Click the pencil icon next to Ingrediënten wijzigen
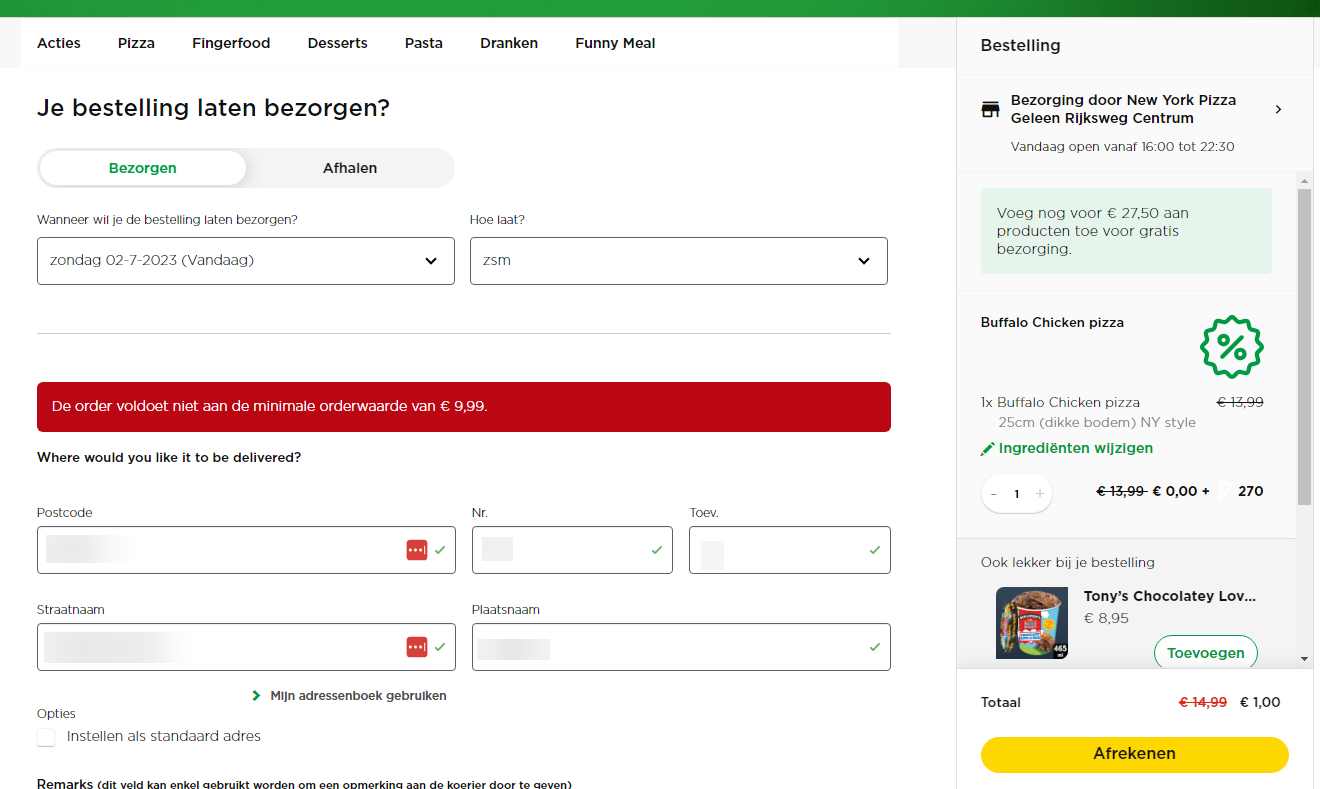This screenshot has height=789, width=1320. 988,449
